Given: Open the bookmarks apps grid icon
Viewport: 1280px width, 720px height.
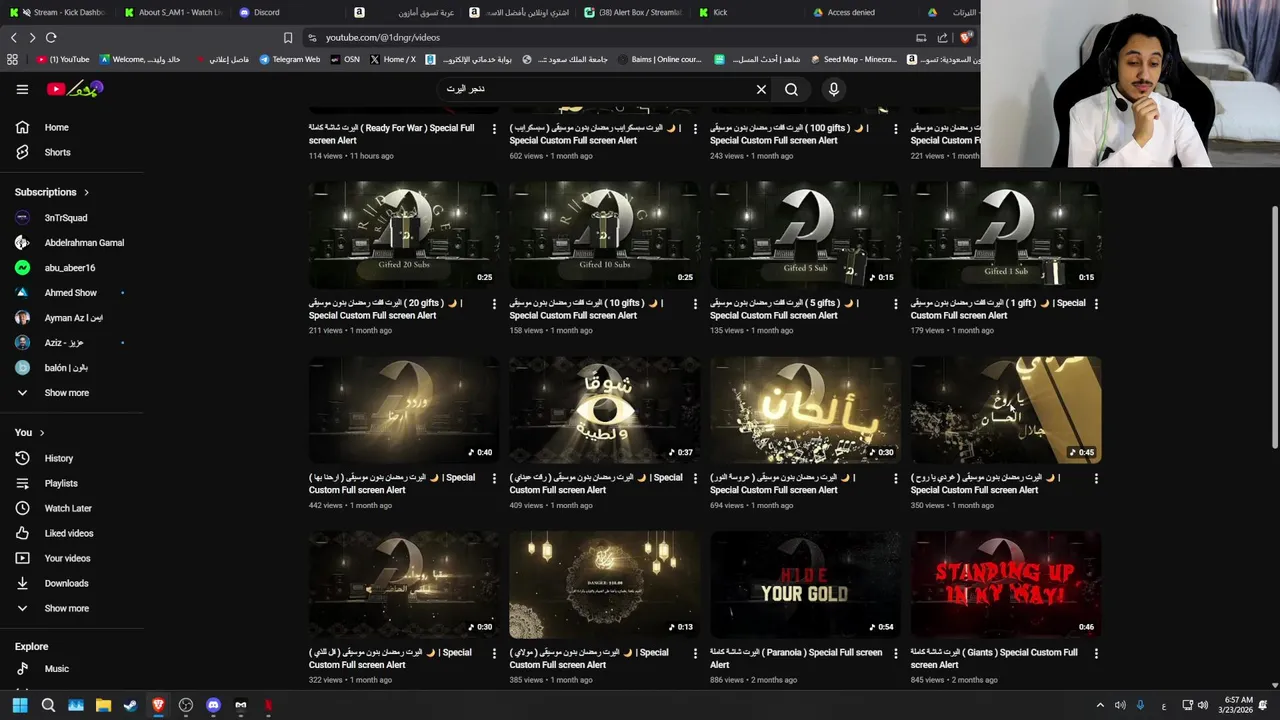Looking at the screenshot, I should point(12,59).
